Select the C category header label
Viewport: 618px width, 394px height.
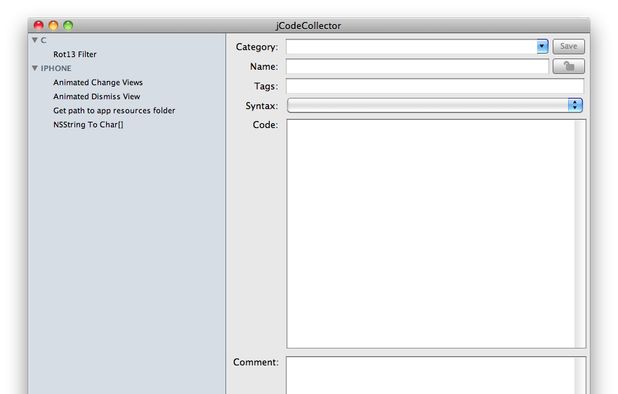(43, 40)
